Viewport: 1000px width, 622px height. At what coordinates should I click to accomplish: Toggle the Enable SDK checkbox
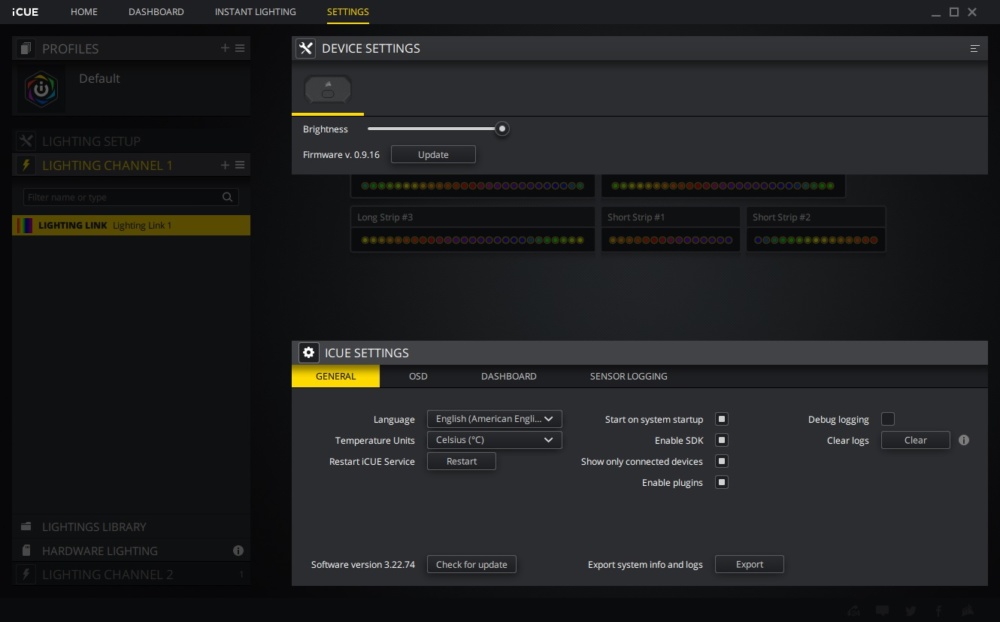[x=721, y=440]
